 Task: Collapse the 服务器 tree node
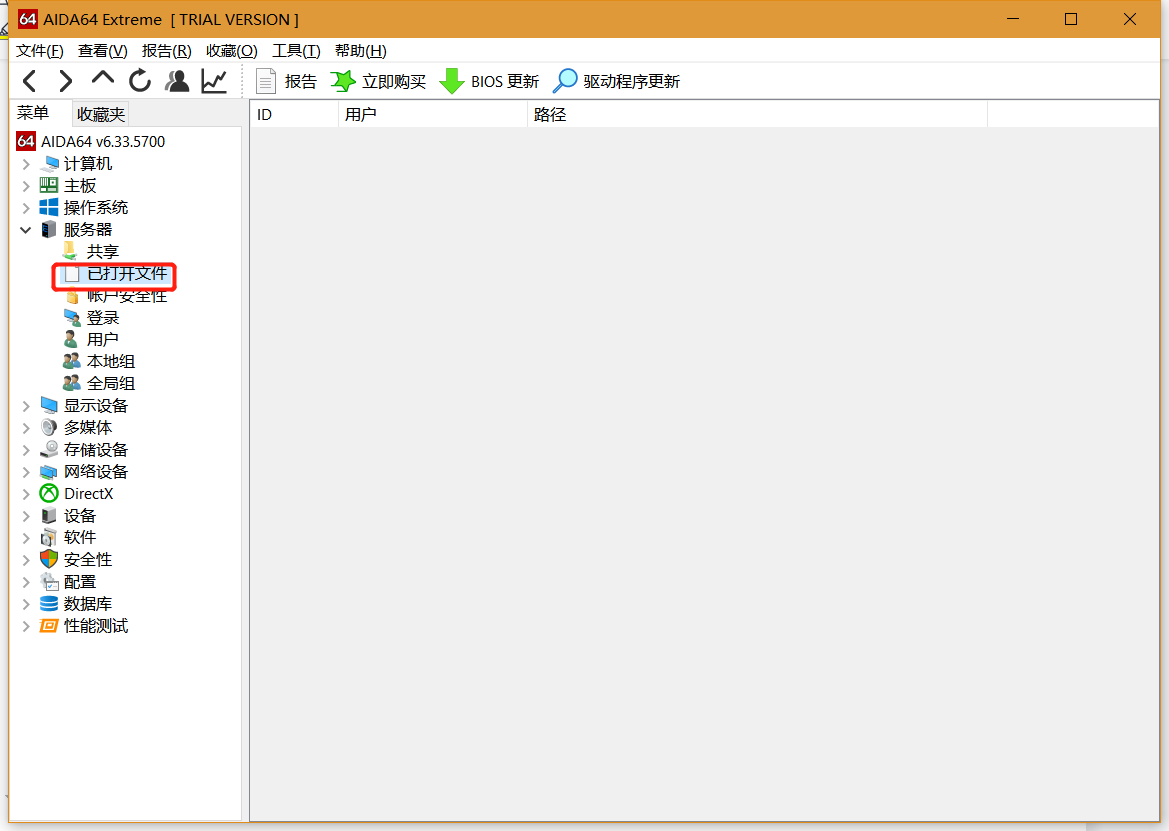tap(26, 230)
